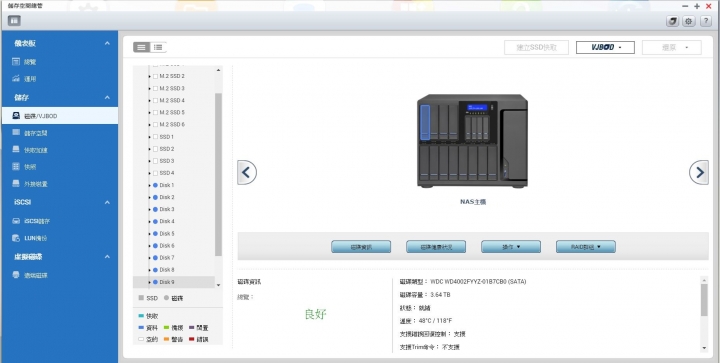Toggle the M.2 SSD 6 square box
Viewport: 720px width, 363px height.
click(x=155, y=124)
